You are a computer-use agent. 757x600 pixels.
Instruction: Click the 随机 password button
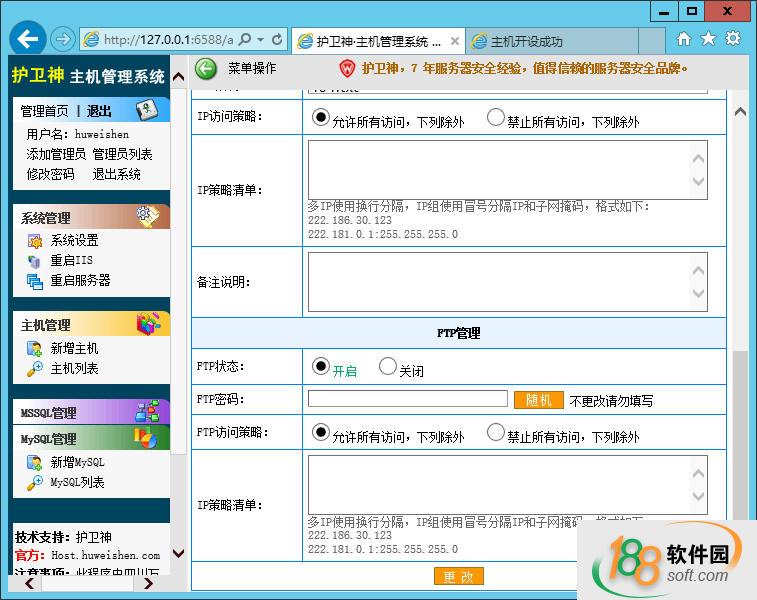[539, 400]
